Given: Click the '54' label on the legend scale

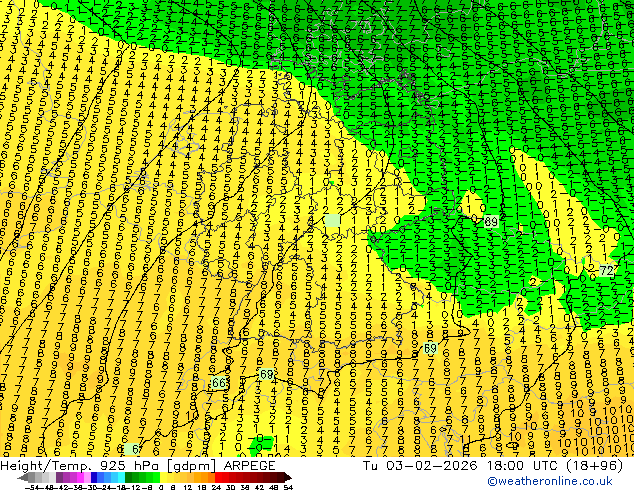Looking at the screenshot, I should point(288,487).
